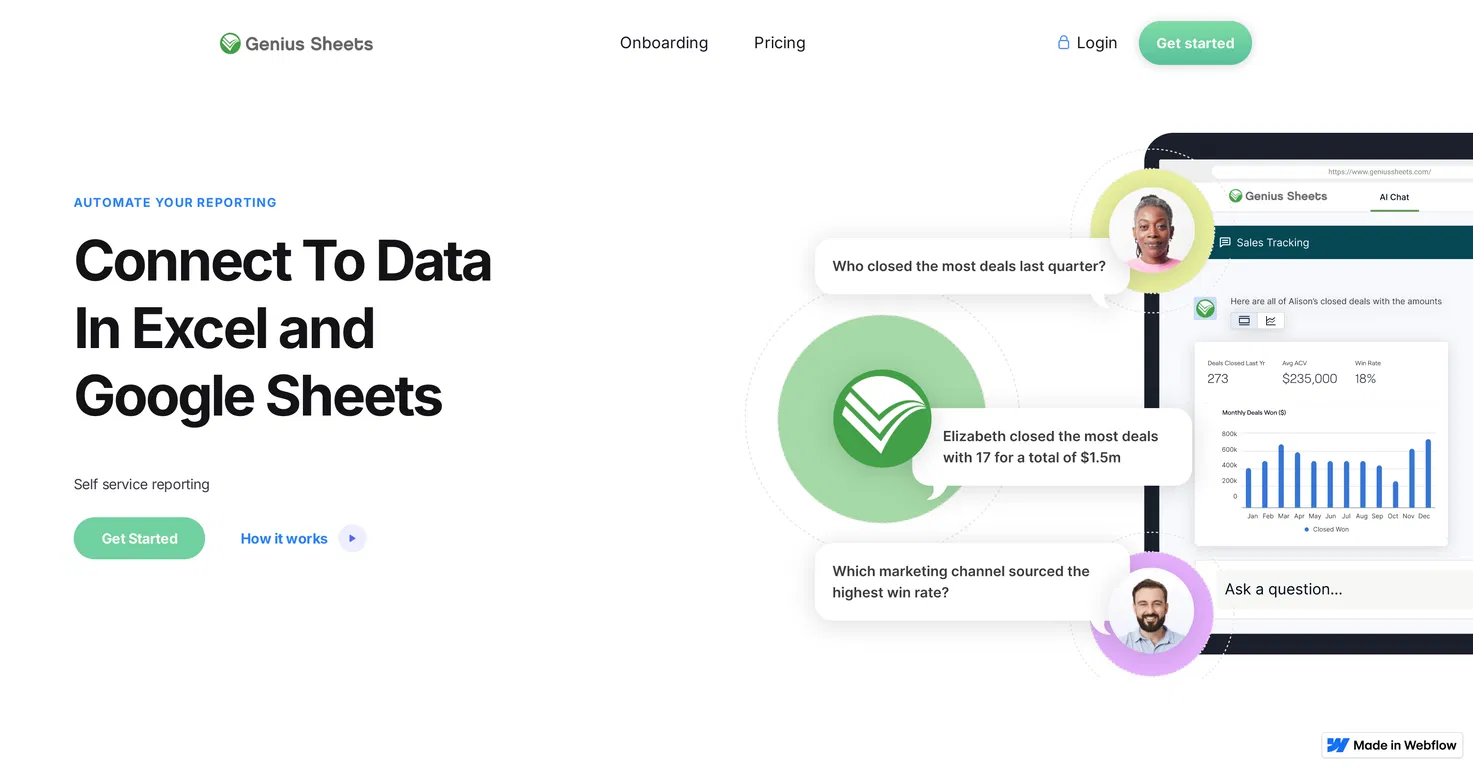
Task: Click the small Genius Sheets bot avatar icon
Action: (1206, 308)
